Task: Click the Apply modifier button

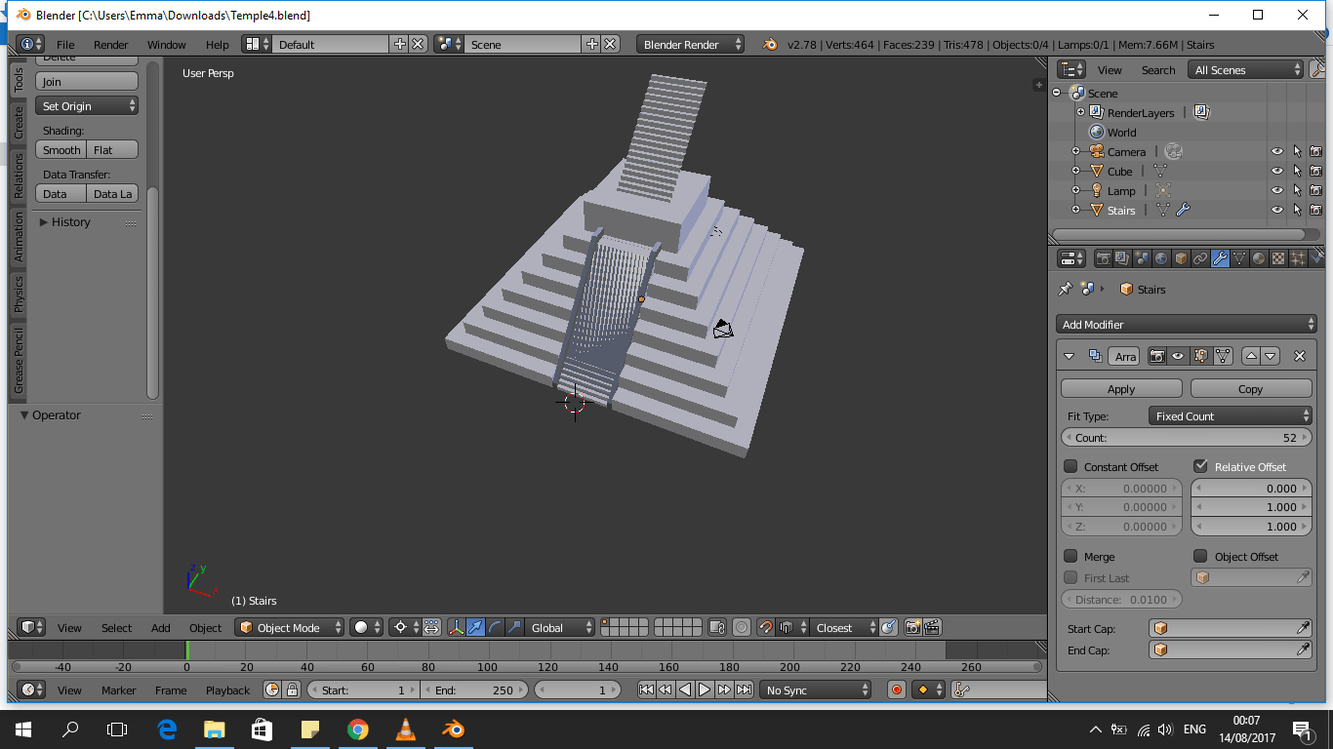Action: coord(1121,389)
